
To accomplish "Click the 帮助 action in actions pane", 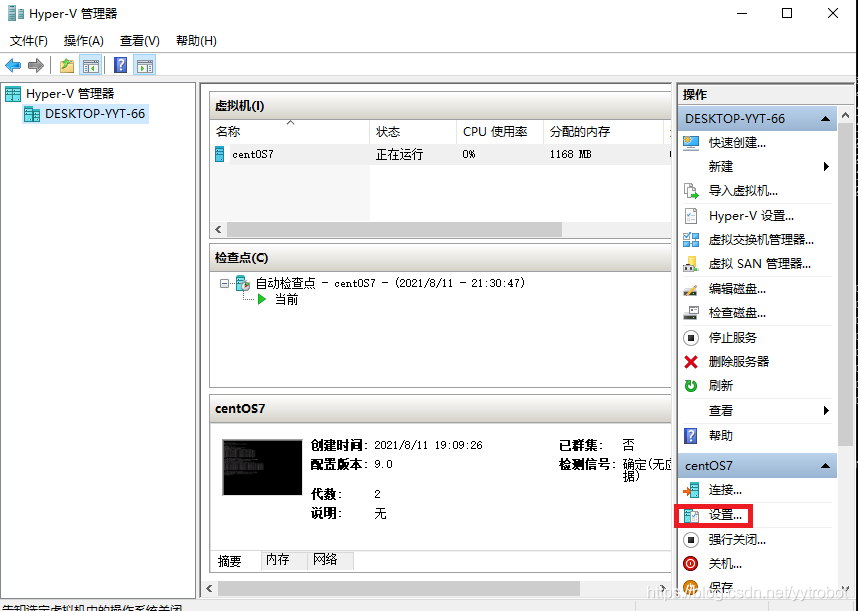I will tap(720, 435).
